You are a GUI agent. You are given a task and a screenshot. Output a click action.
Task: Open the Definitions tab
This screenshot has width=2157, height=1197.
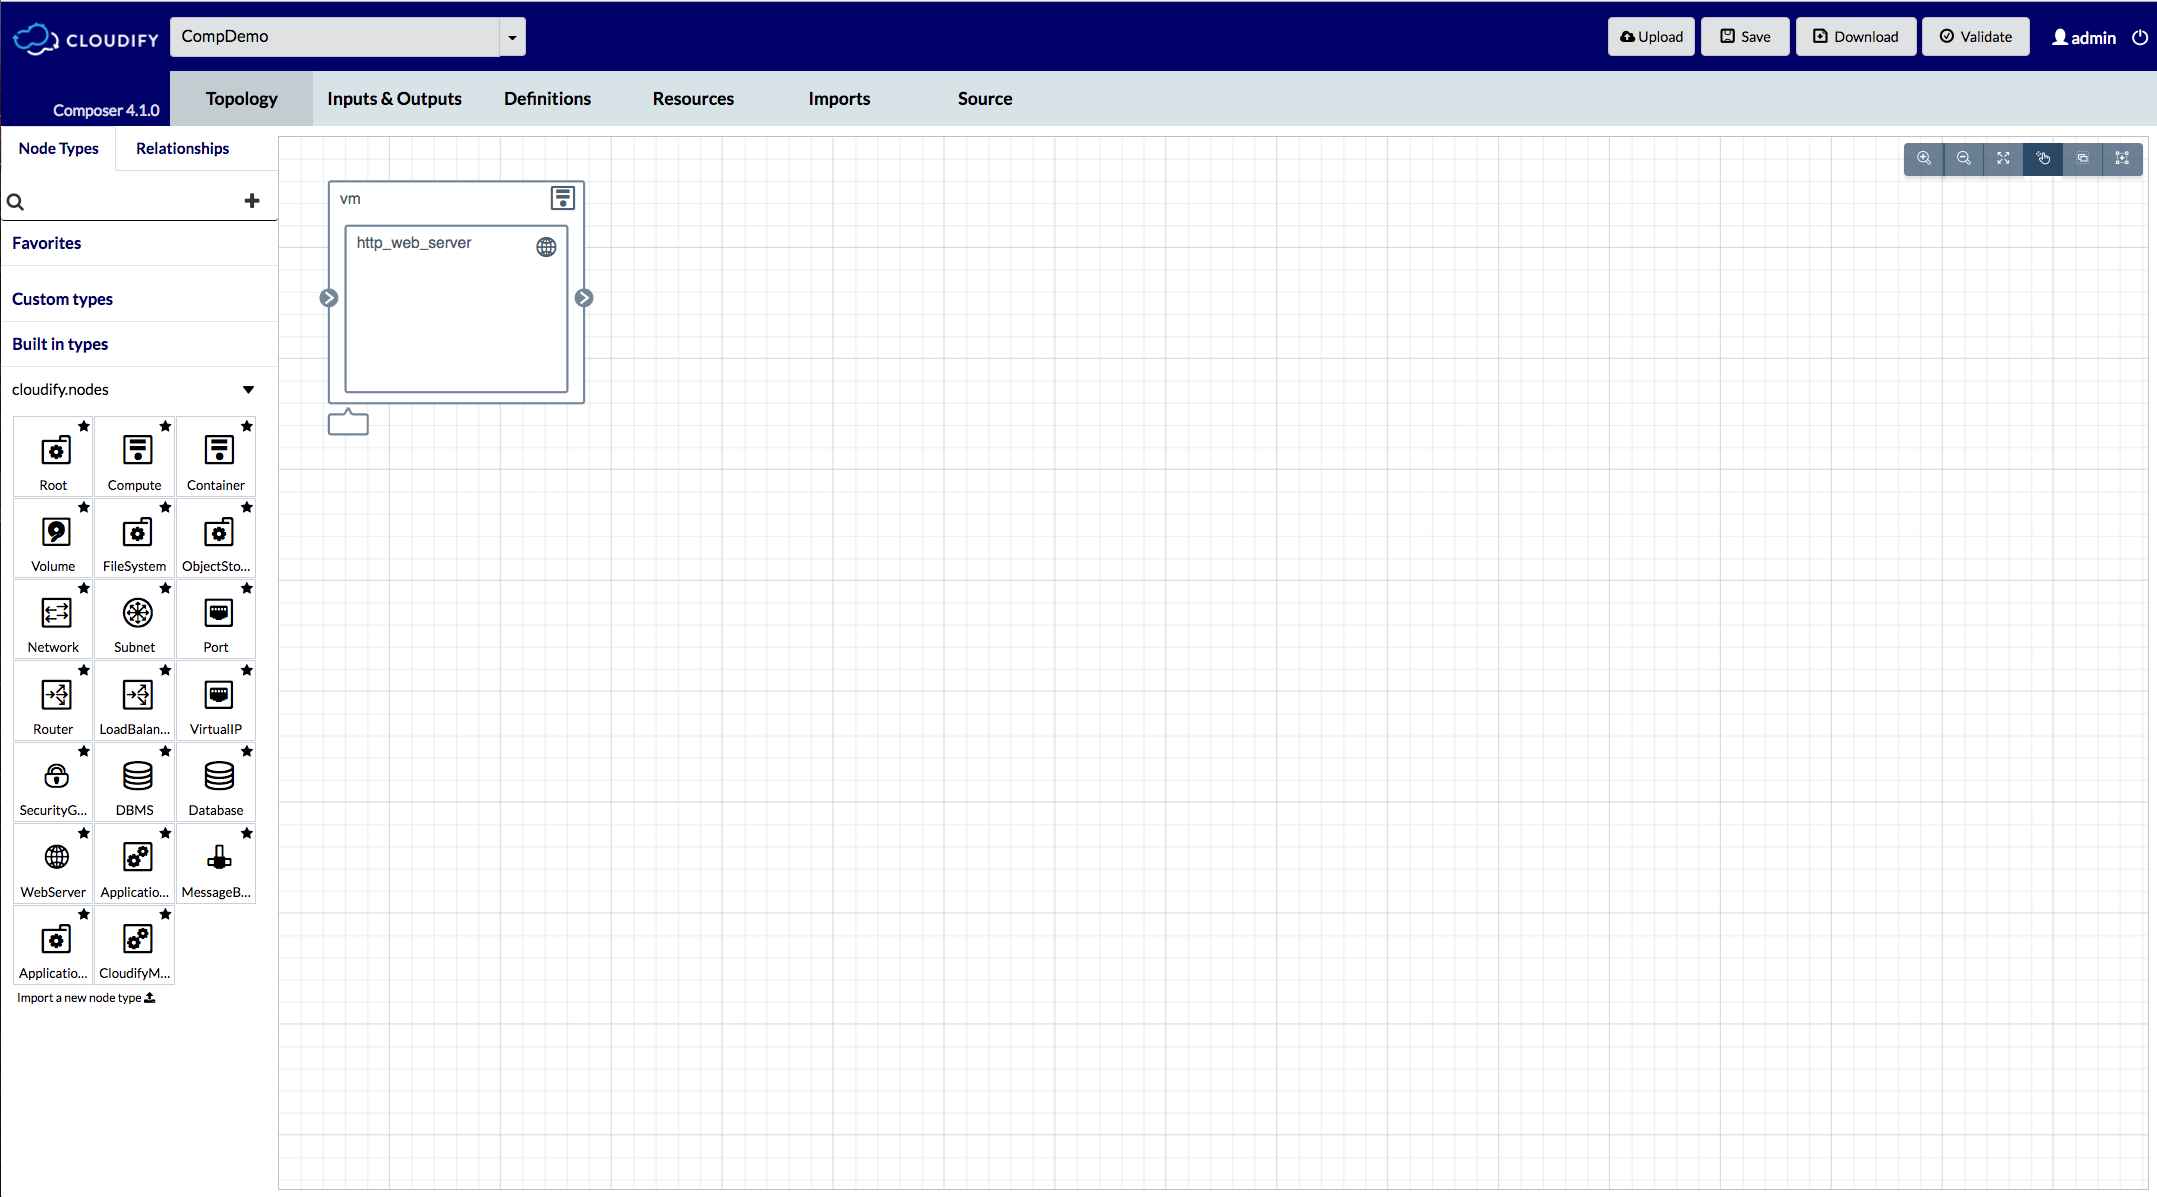pos(547,98)
